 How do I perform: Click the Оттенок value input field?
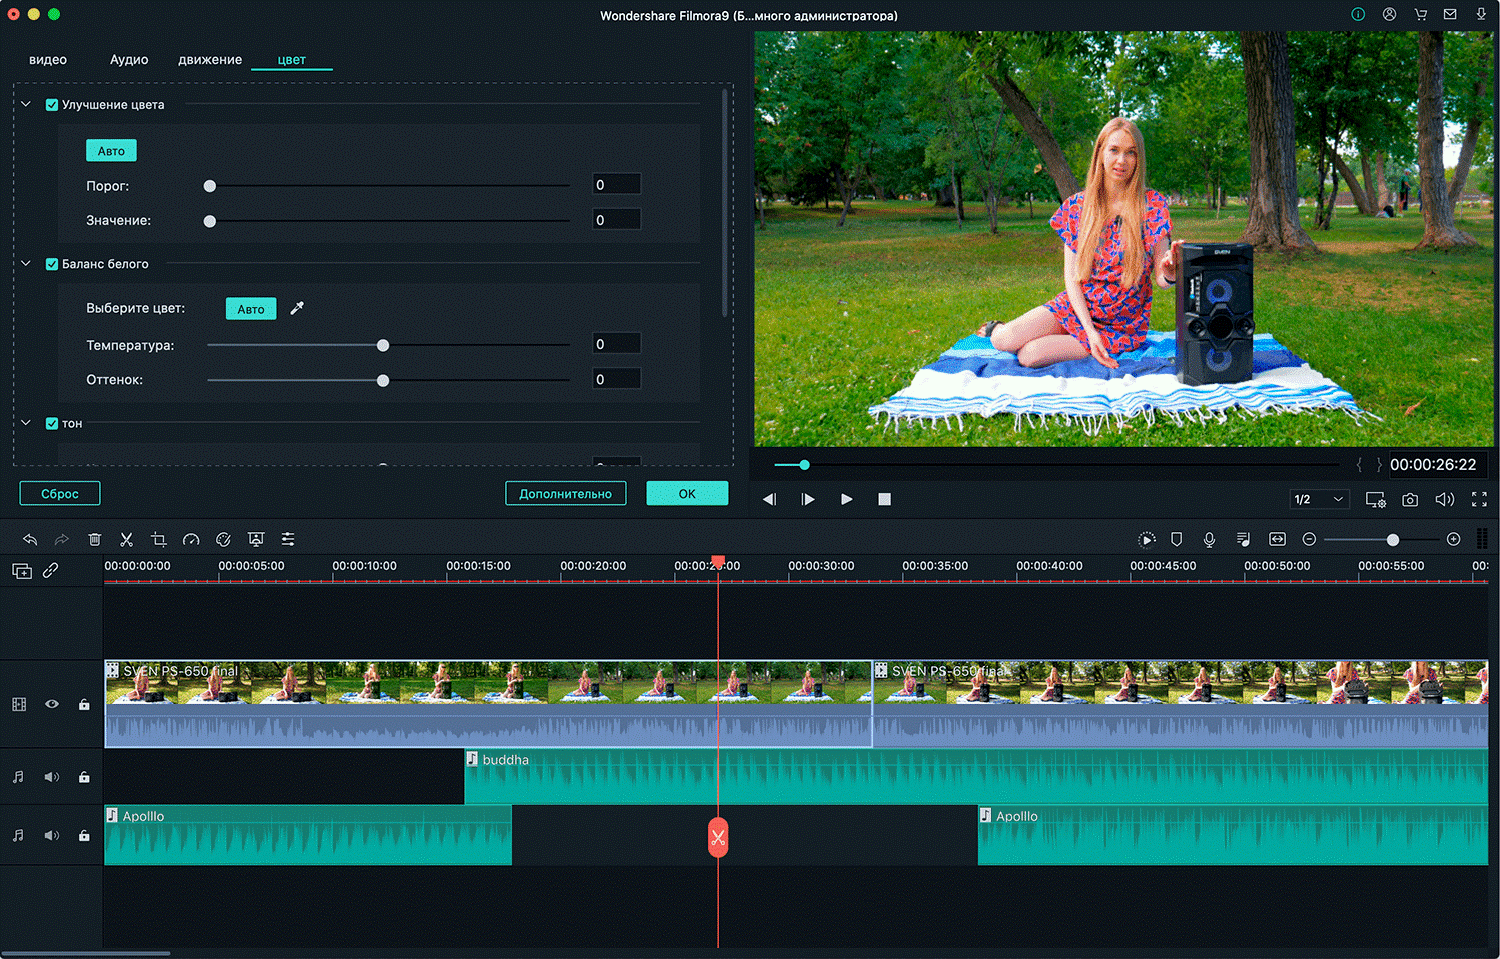616,379
